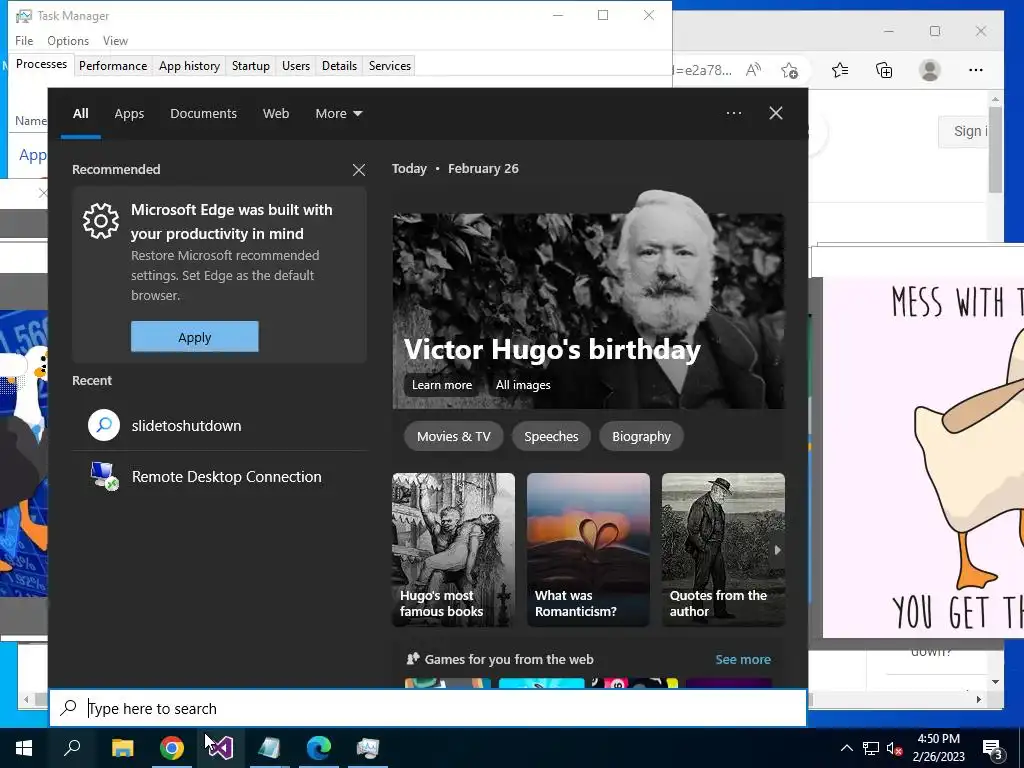This screenshot has width=1024, height=768.
Task: Open Edge Collections icon
Action: pos(884,70)
